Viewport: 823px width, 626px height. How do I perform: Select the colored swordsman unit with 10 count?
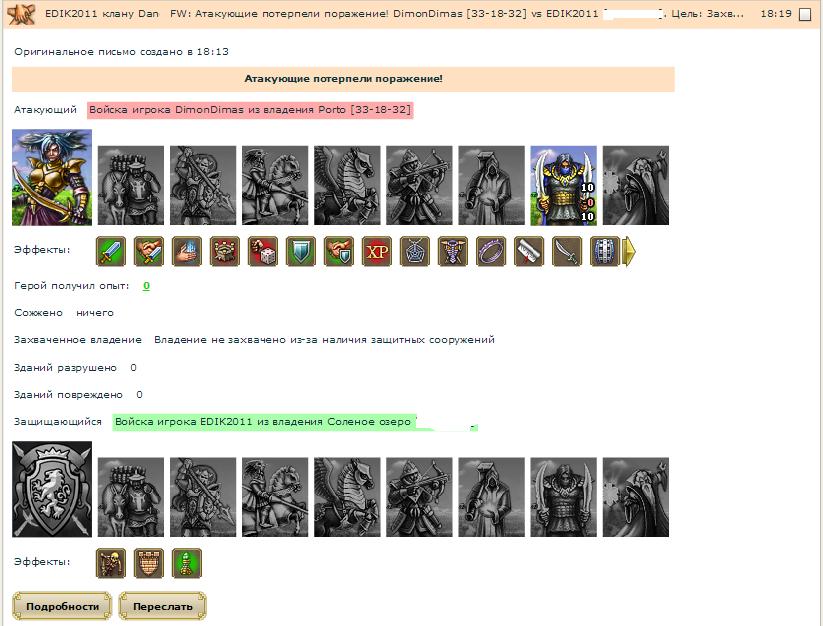pos(563,186)
